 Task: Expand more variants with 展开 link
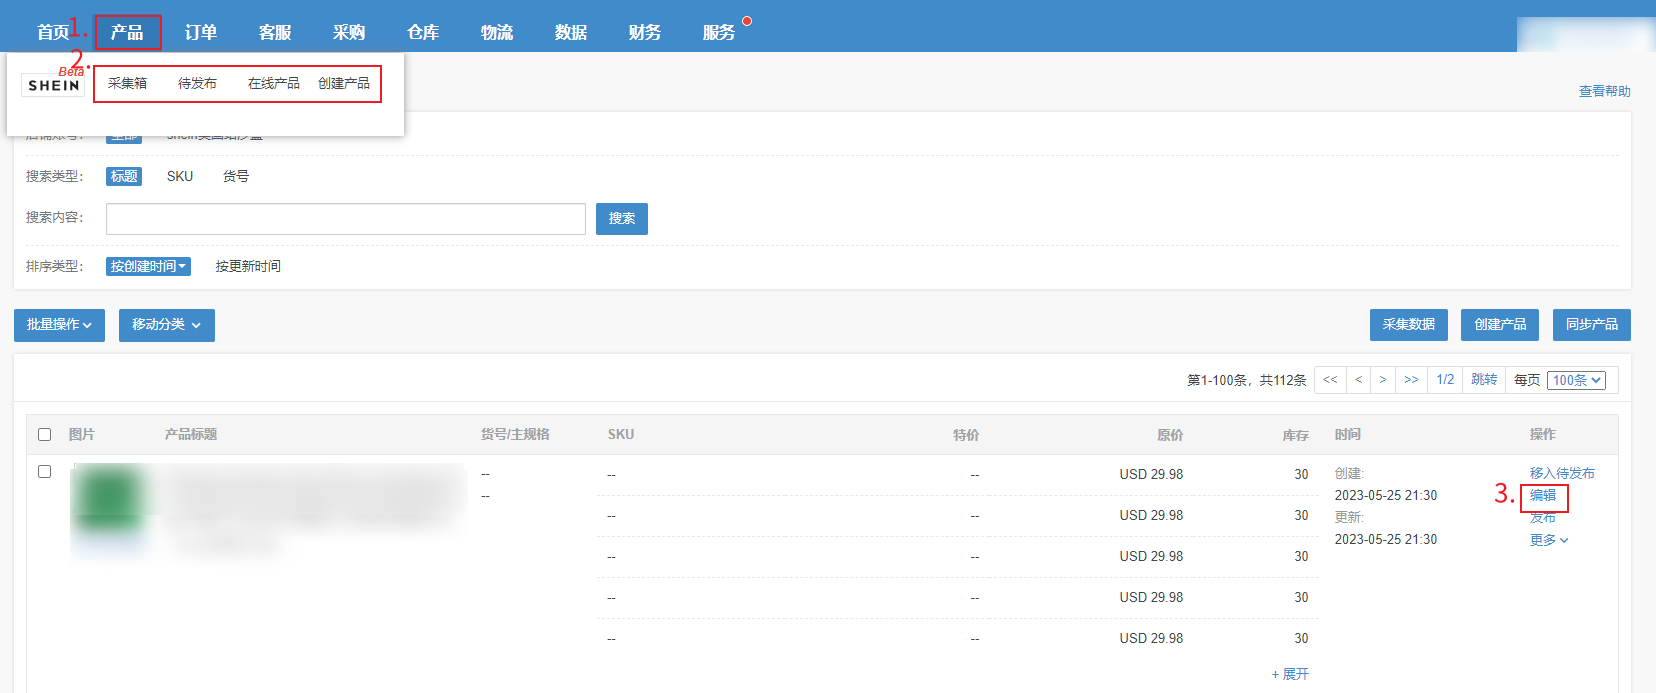1290,674
